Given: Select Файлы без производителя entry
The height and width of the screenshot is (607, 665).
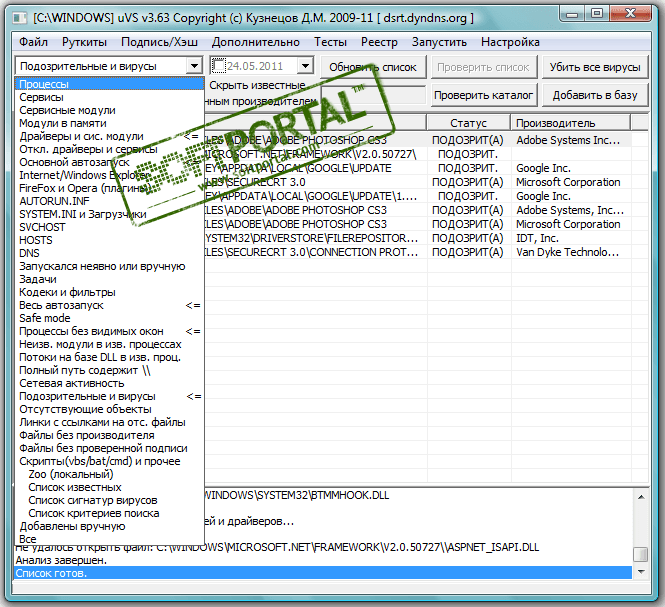Looking at the screenshot, I should tap(109, 435).
